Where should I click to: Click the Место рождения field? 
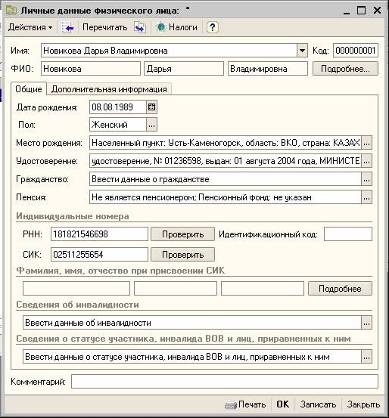(226, 143)
